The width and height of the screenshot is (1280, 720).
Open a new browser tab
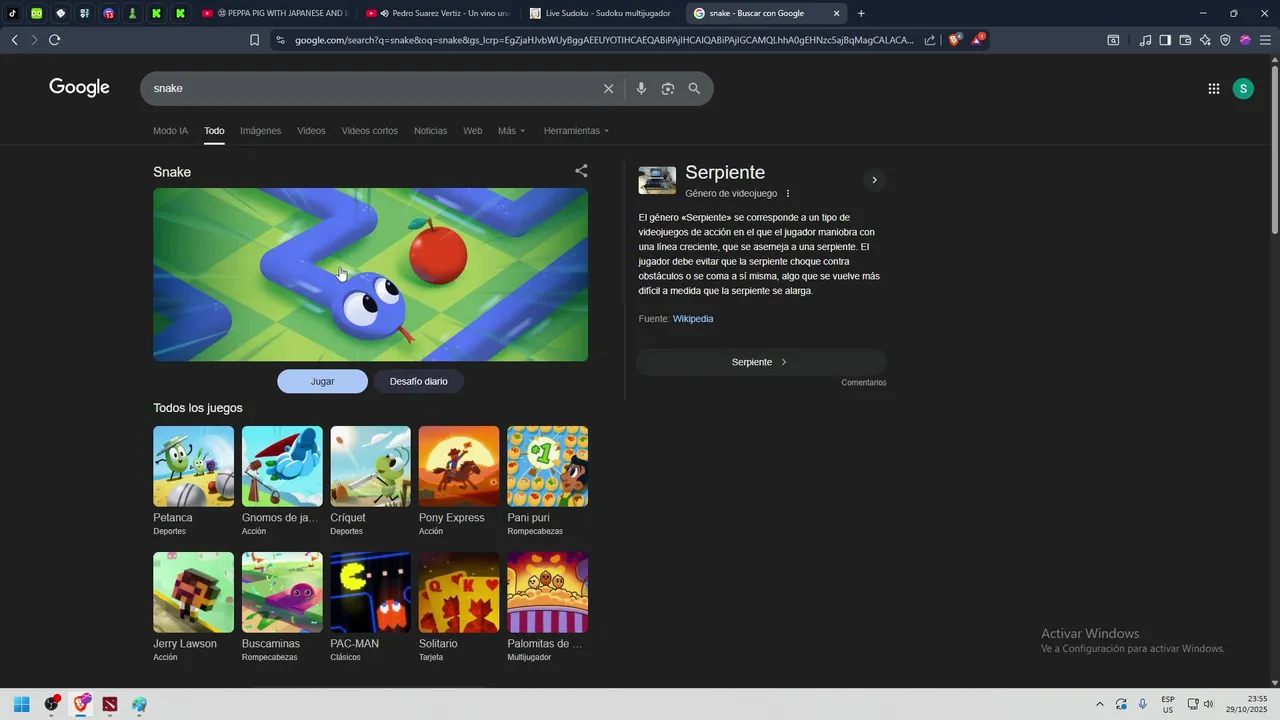tap(861, 13)
